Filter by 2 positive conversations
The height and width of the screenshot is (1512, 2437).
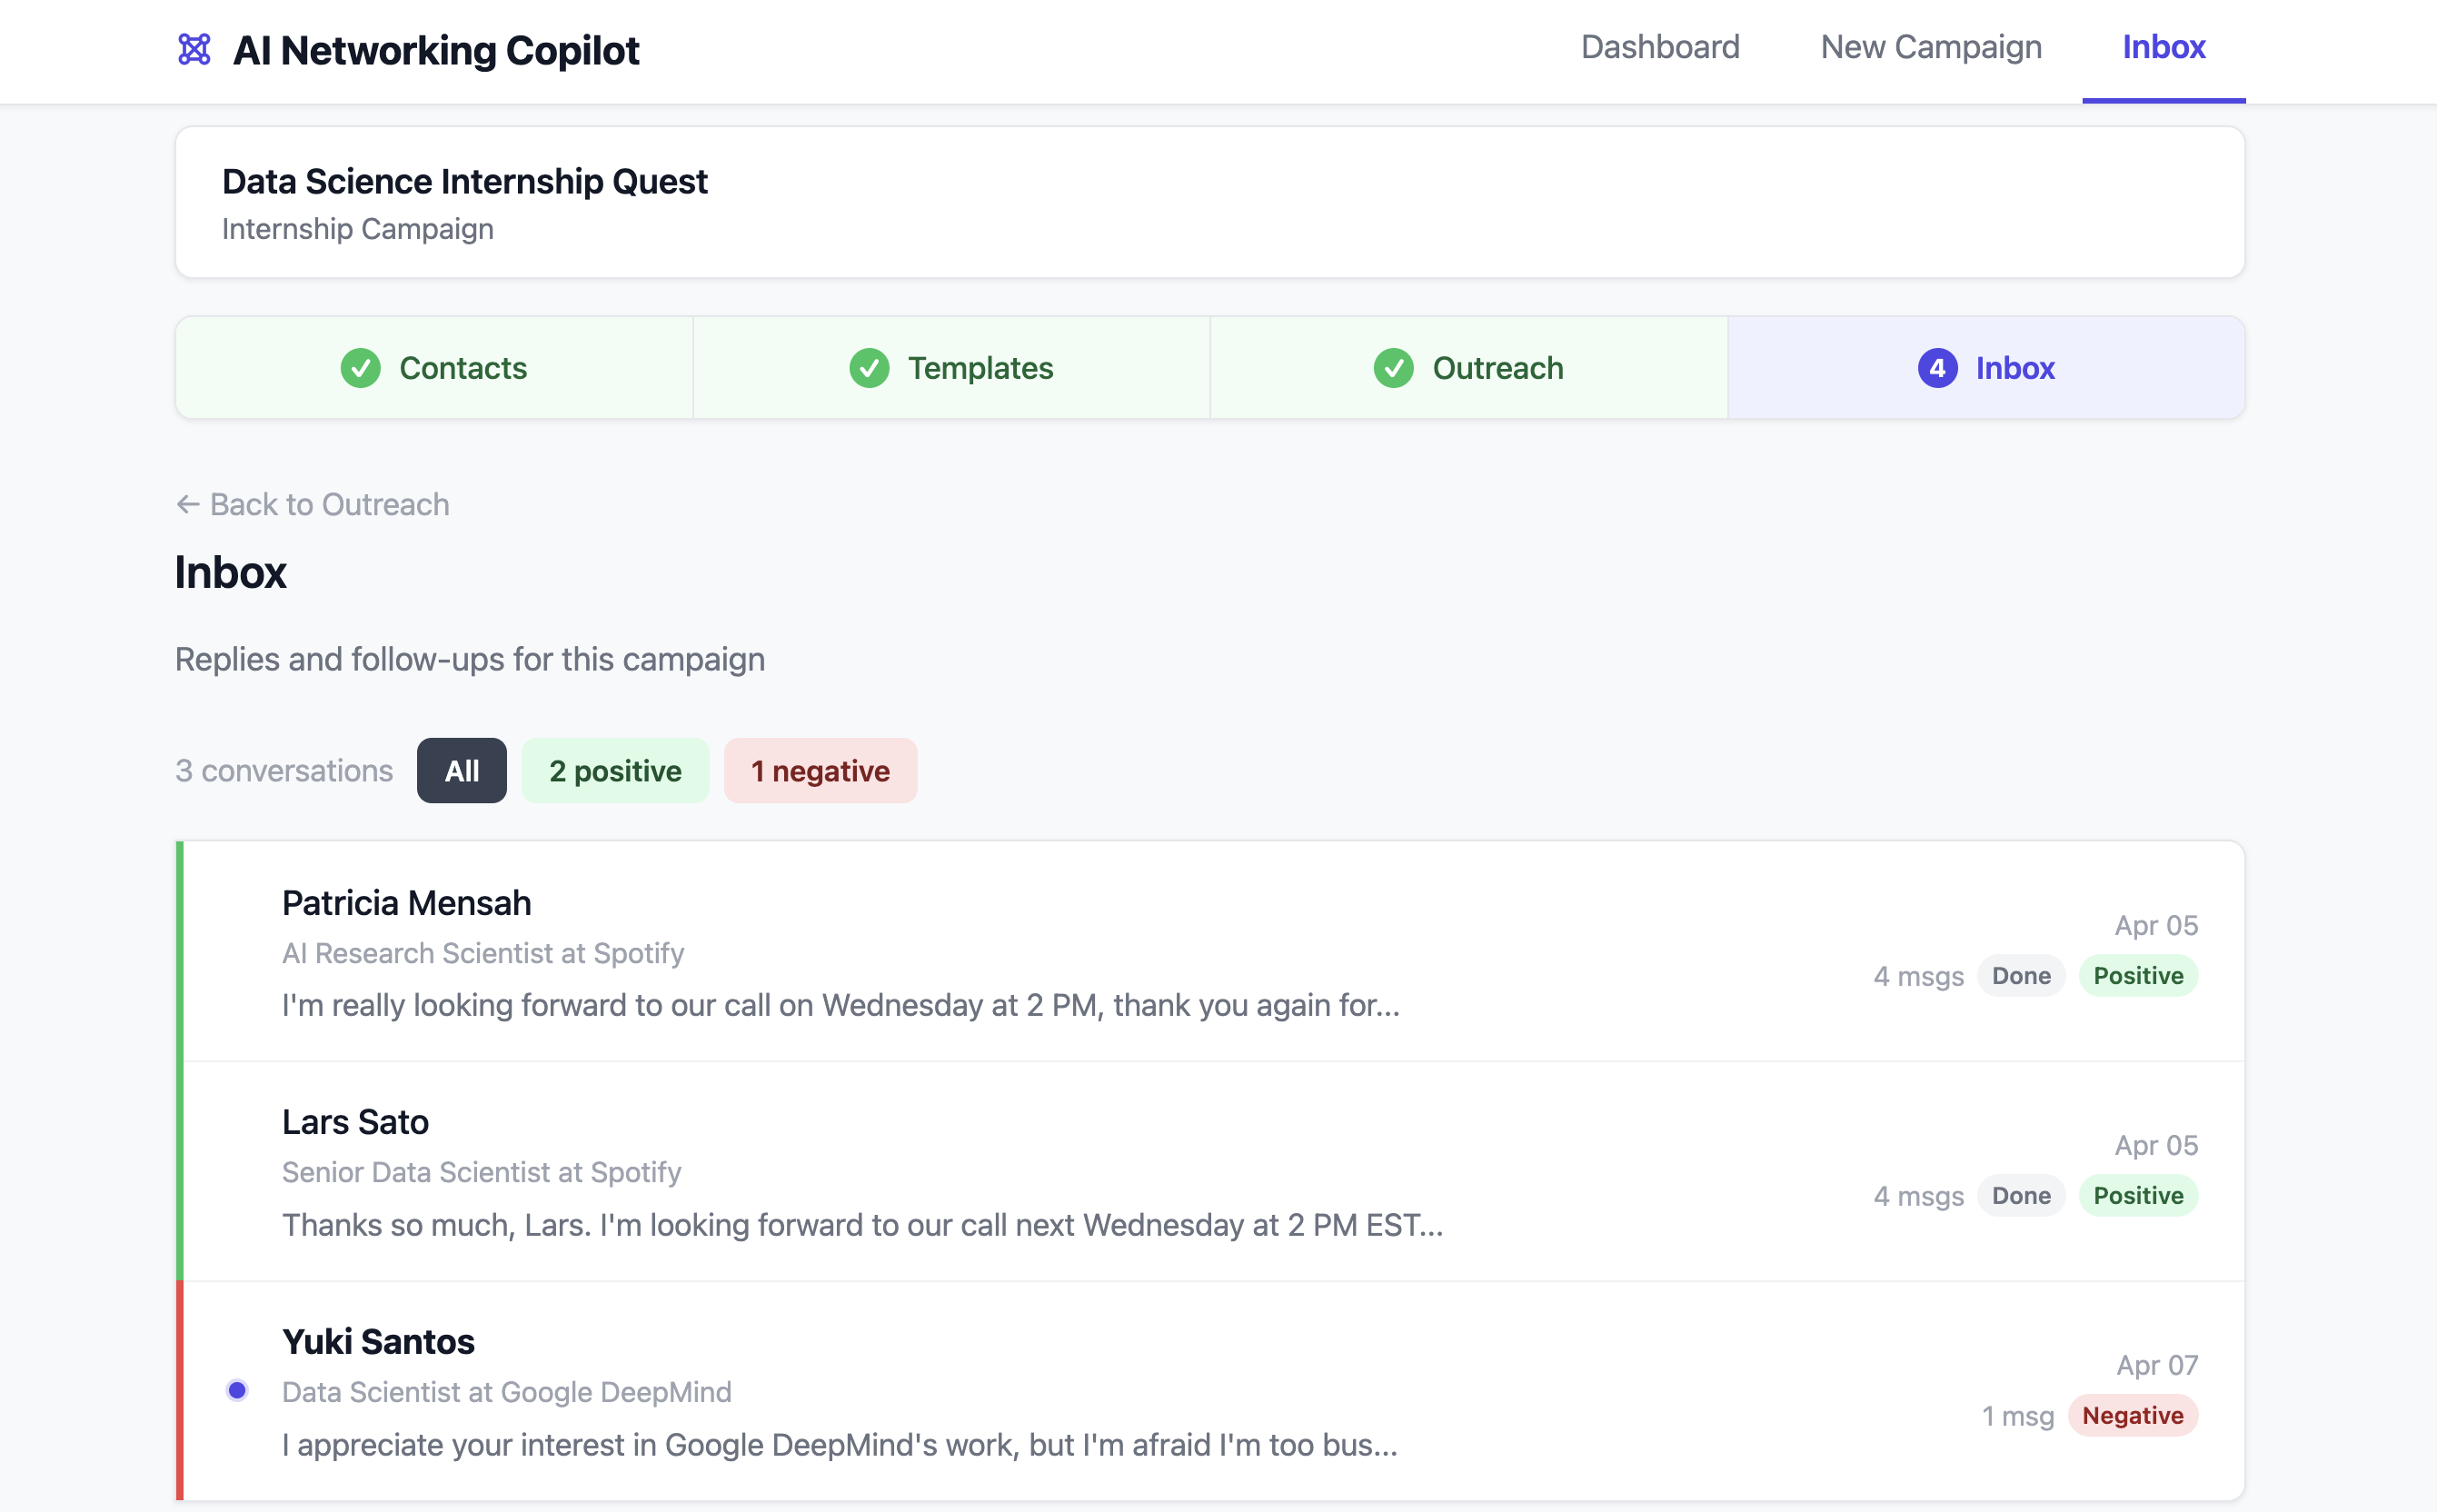click(x=615, y=771)
